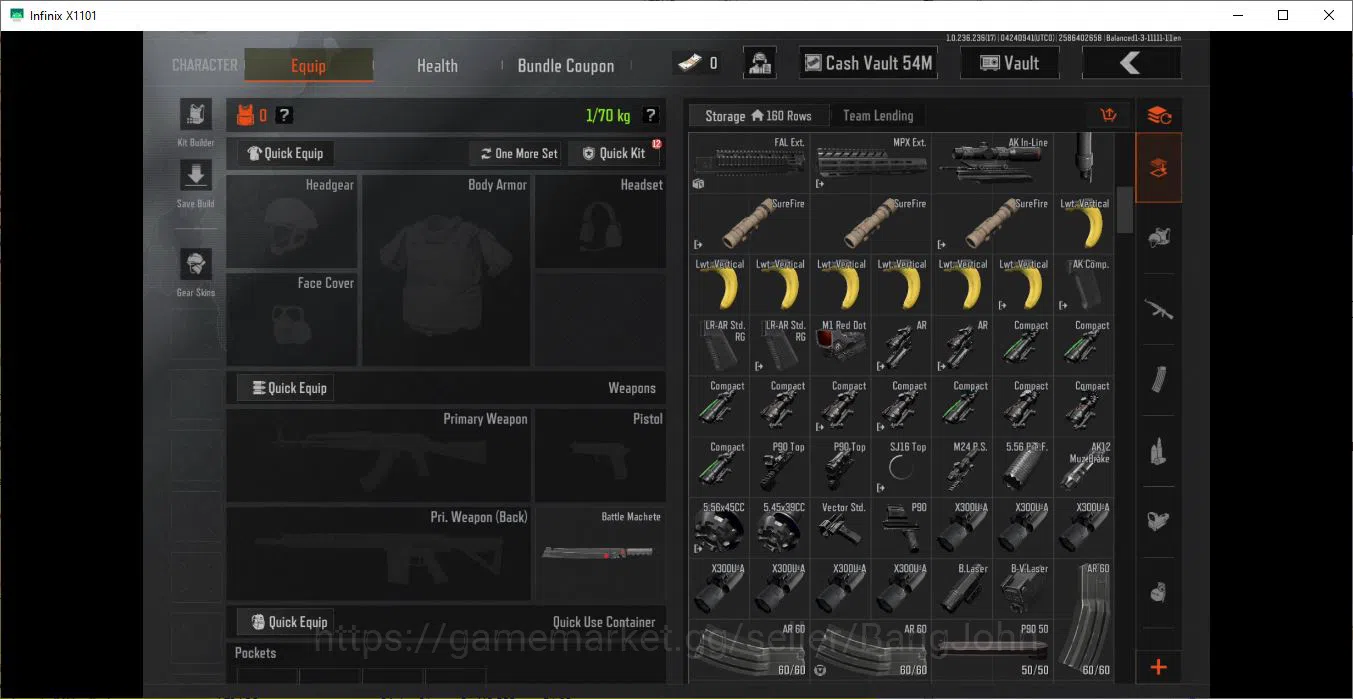Filter storage by helmet and gear icon
1353x699 pixels.
[1159, 238]
